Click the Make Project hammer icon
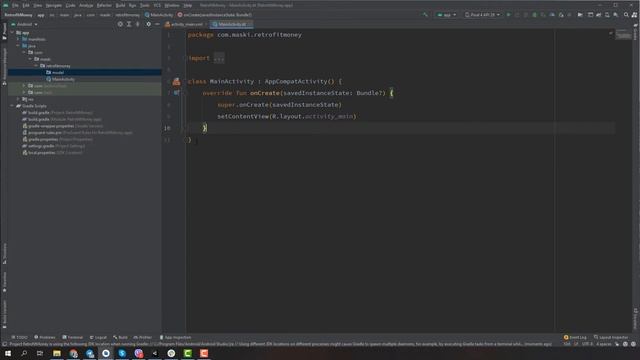Screen dimensions: 640x360 [425, 15]
